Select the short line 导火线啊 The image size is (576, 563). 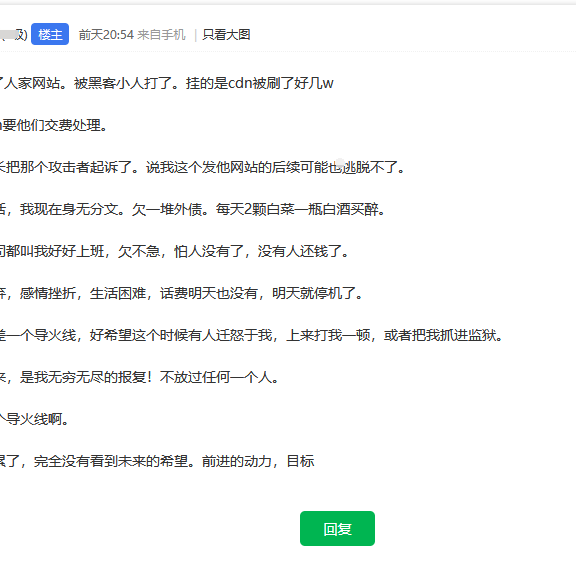(35, 419)
